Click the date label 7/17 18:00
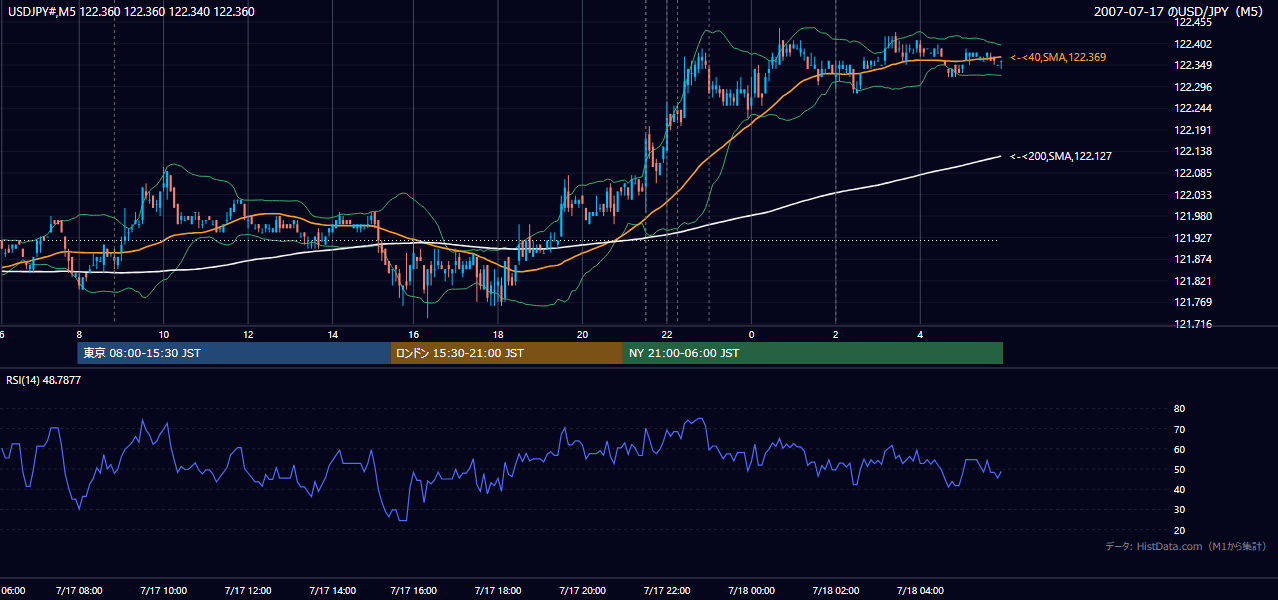The width and height of the screenshot is (1278, 600). point(498,590)
